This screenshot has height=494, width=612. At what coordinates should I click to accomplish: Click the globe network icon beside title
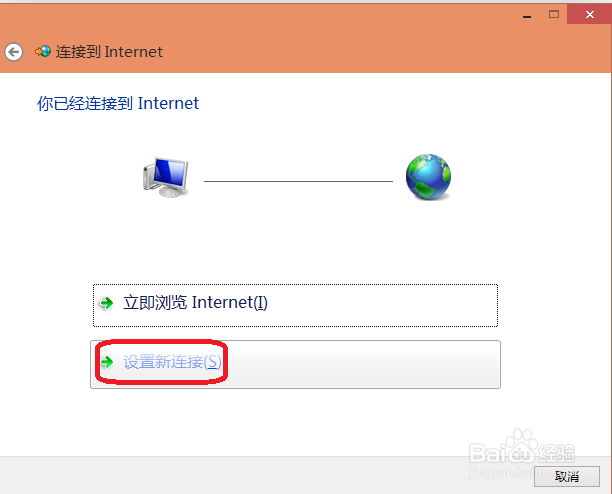coord(43,51)
